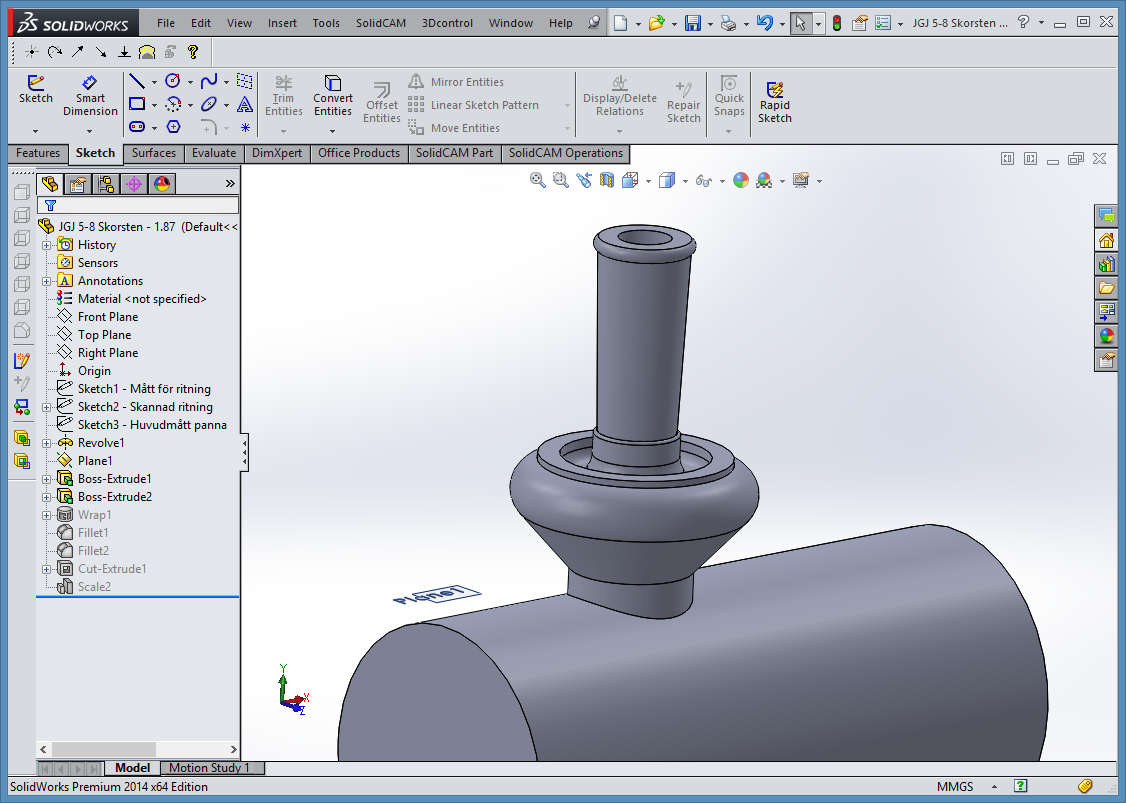The image size is (1126, 803).
Task: Open the unit system MMGS menu
Action: (994, 786)
